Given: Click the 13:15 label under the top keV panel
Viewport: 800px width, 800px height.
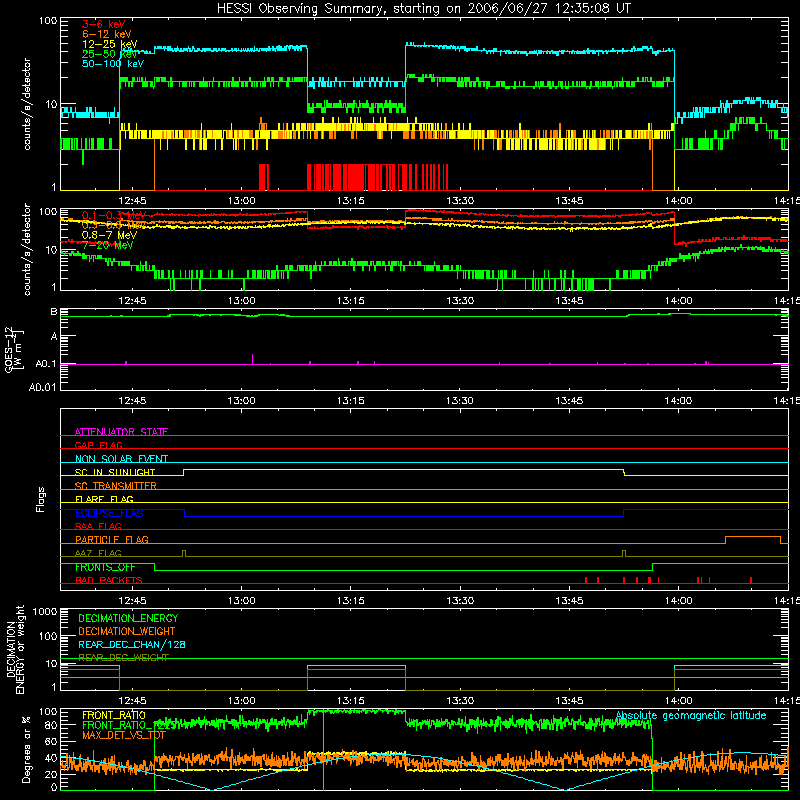Looking at the screenshot, I should click(351, 201).
